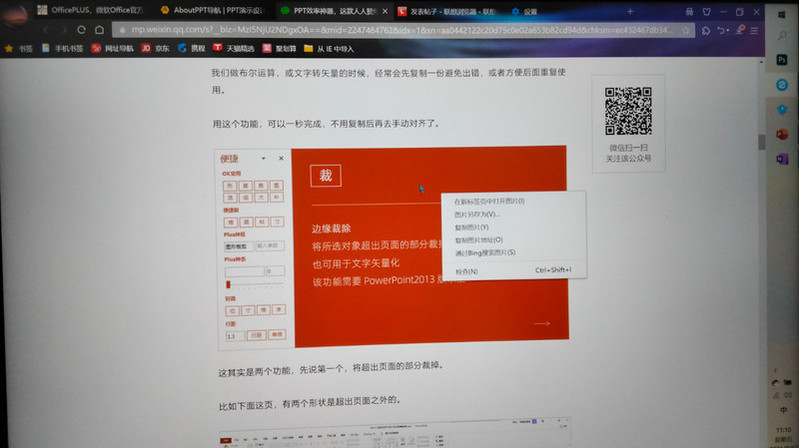Close the 便捷 panel with the X
799x448 pixels.
[x=281, y=158]
